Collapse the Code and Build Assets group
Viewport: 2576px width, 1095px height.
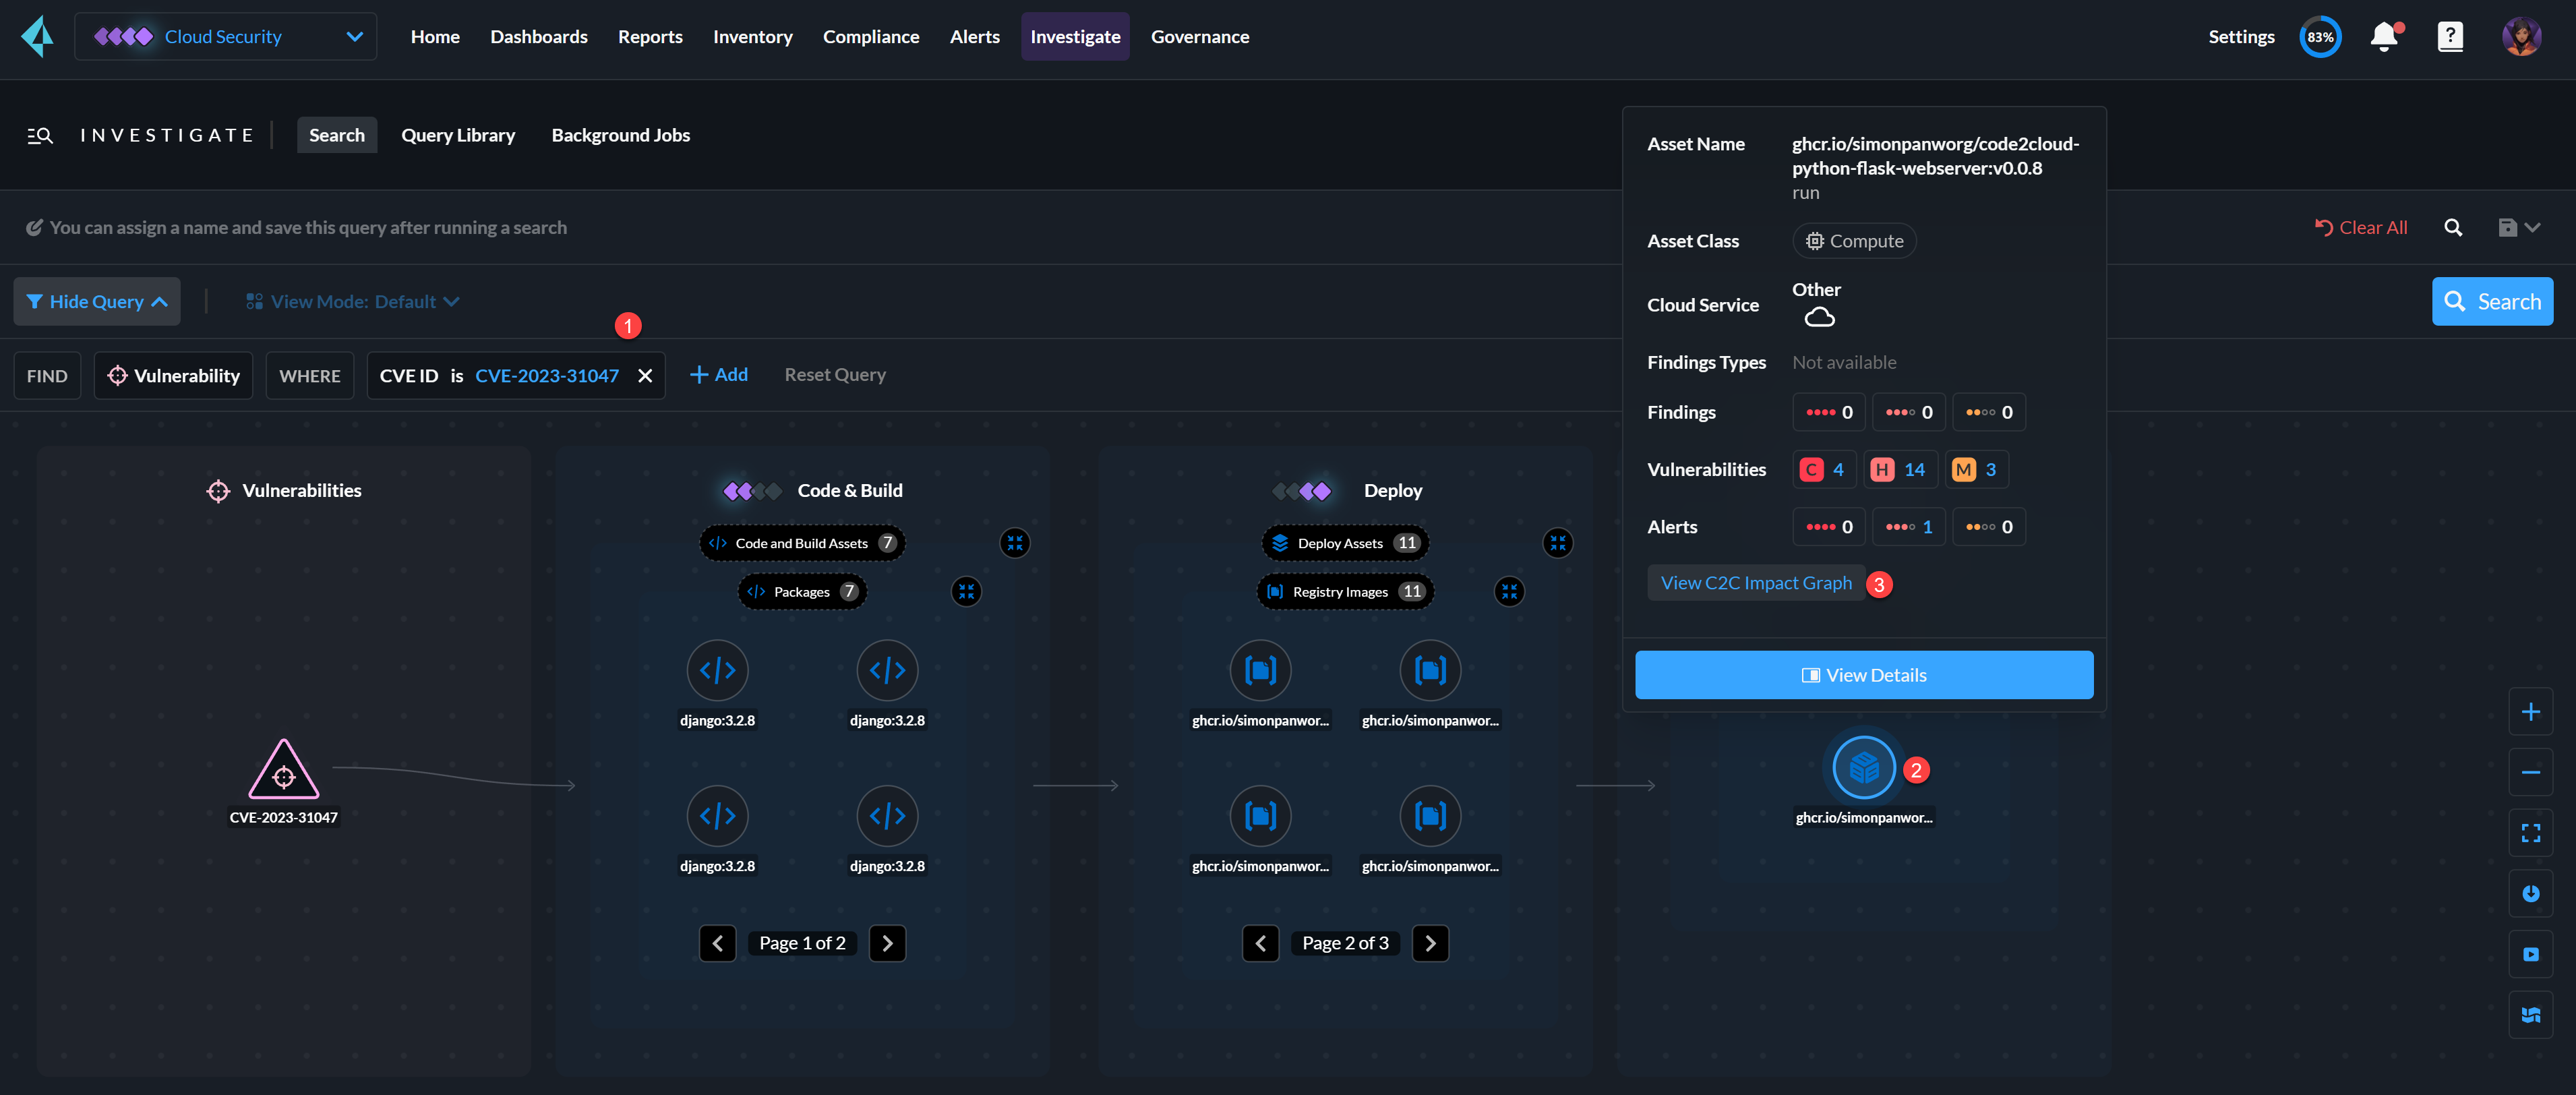click(1015, 543)
